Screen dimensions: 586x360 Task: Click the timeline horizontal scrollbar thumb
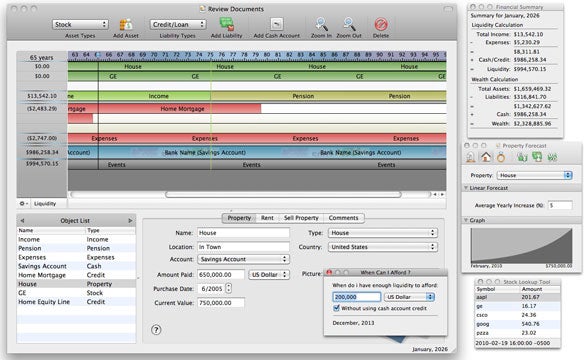coord(283,194)
